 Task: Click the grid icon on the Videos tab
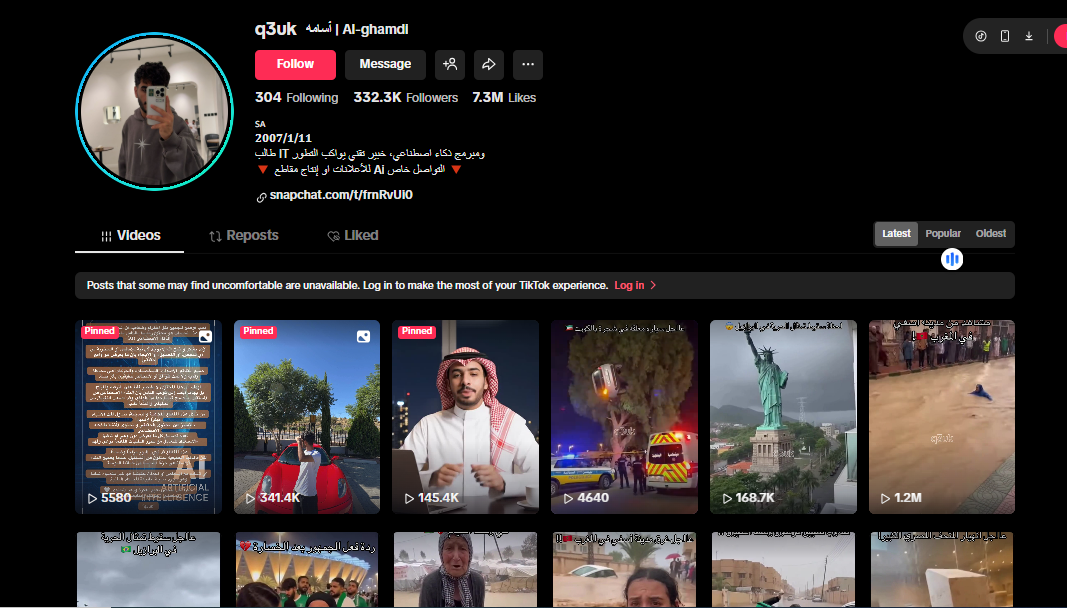106,235
